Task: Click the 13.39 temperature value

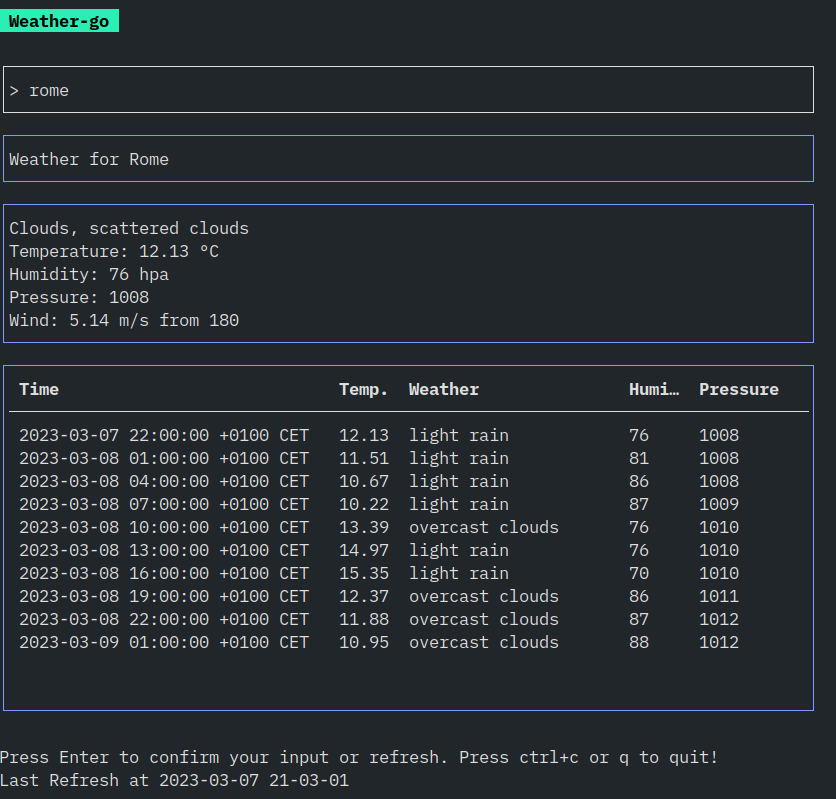Action: 364,527
